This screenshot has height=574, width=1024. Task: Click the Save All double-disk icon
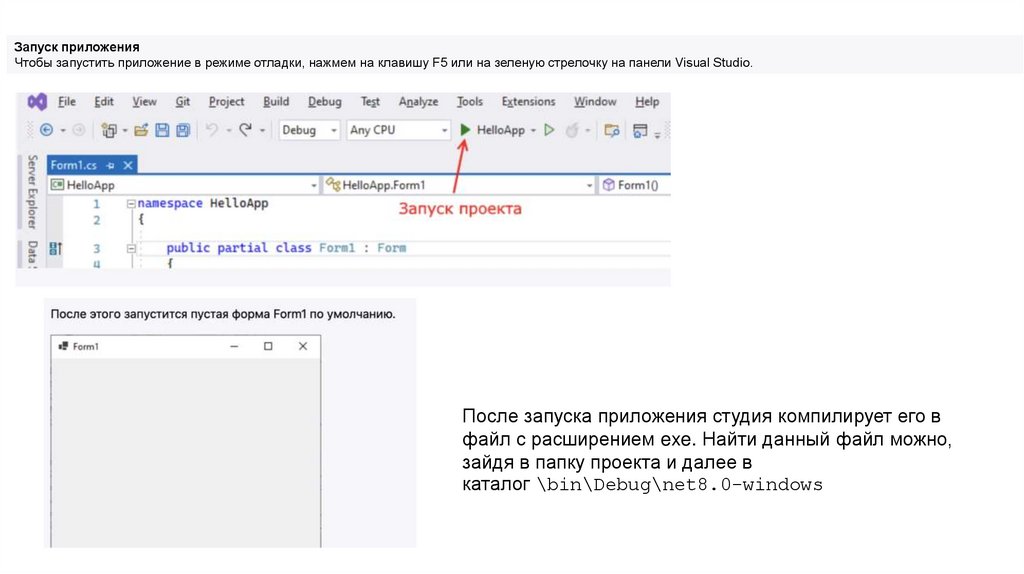183,130
